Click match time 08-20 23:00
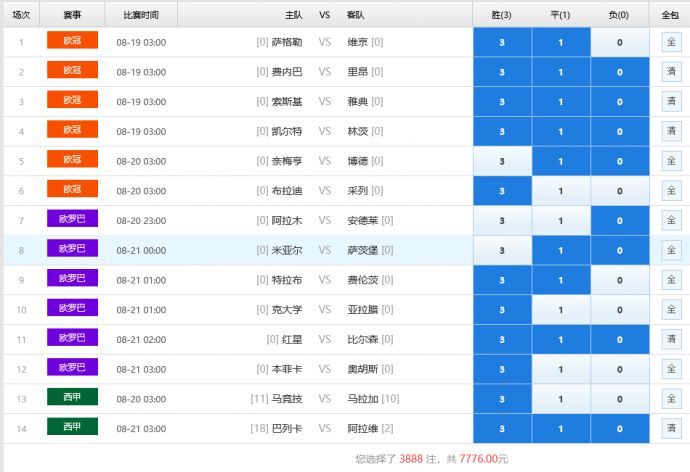The height and width of the screenshot is (472, 690). pyautogui.click(x=141, y=220)
